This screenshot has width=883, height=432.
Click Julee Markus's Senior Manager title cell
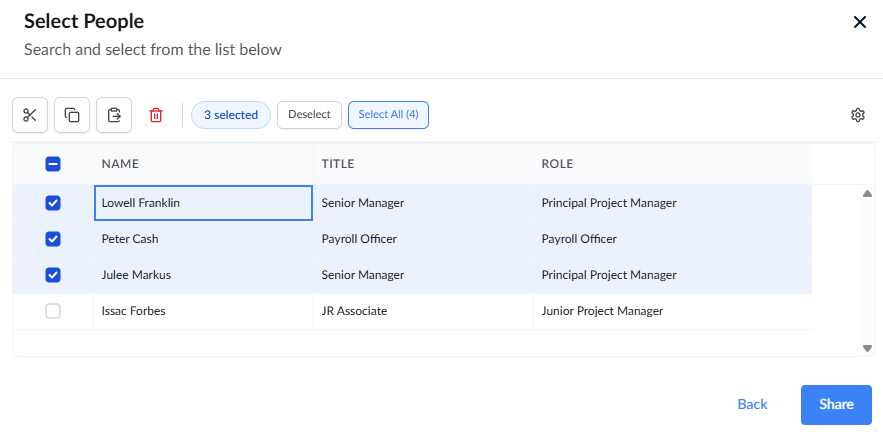tap(423, 275)
